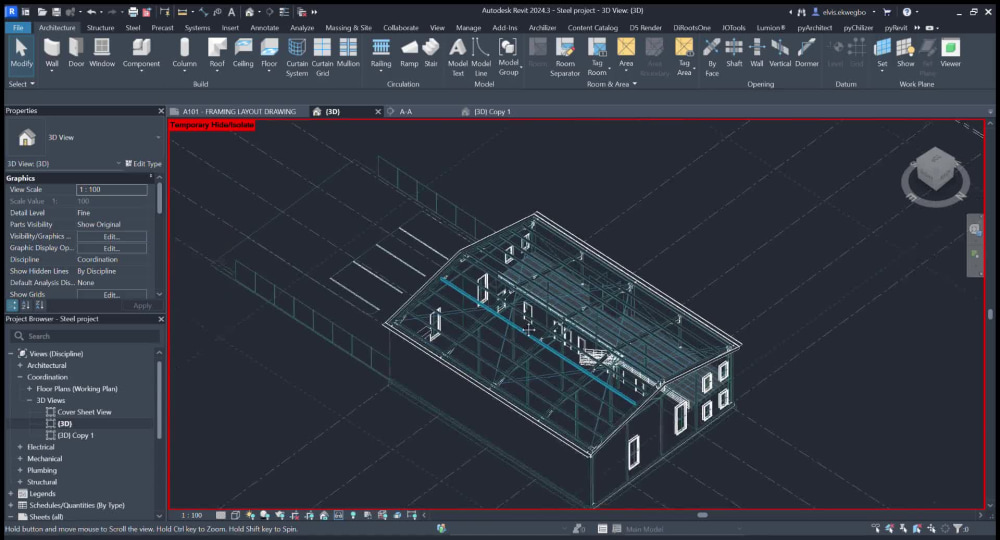
Task: Select the Wall tool in ribbon
Action: click(x=52, y=52)
